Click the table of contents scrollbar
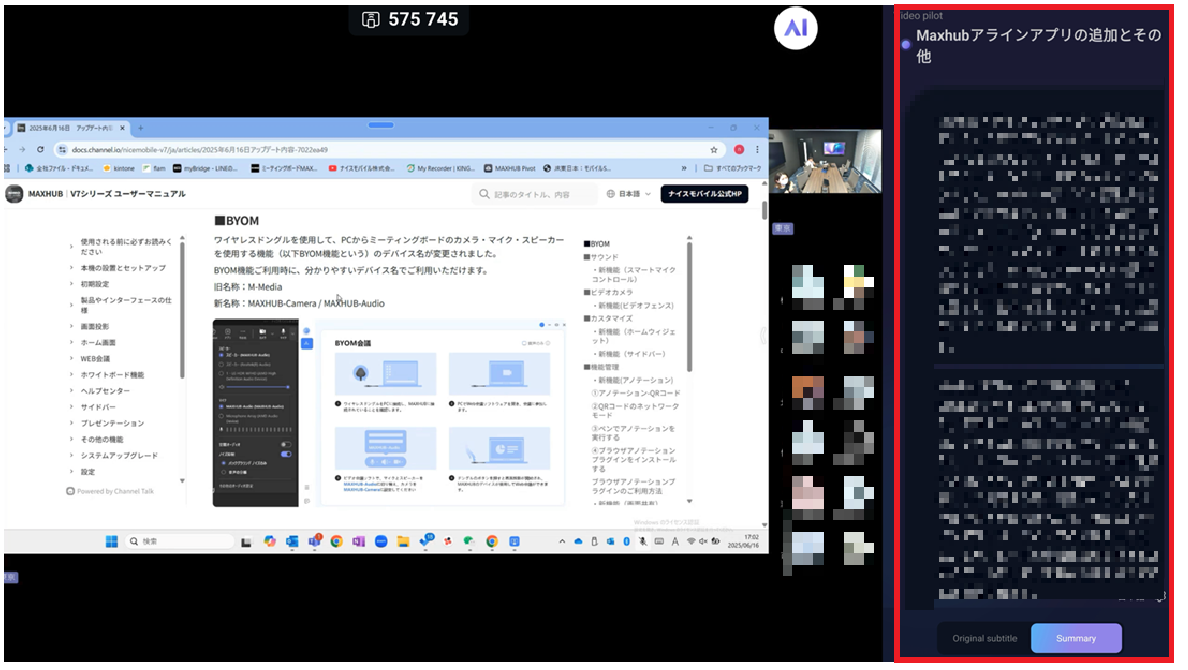 pos(689,307)
